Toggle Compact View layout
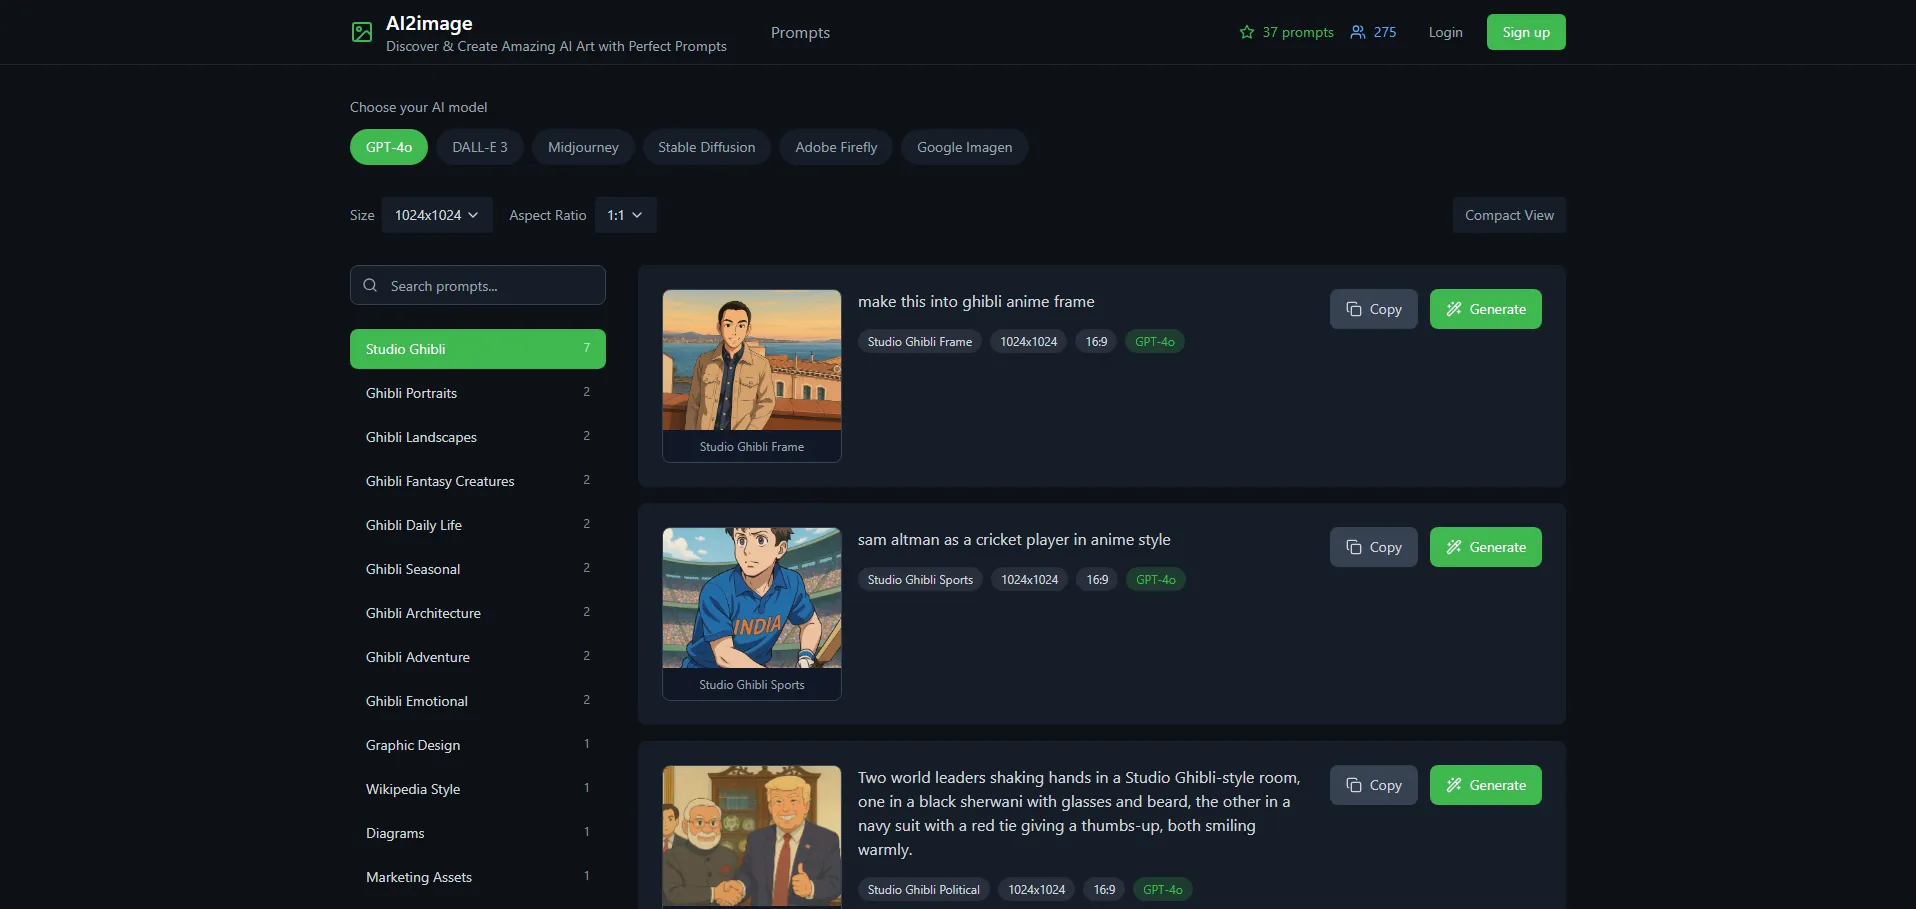This screenshot has width=1916, height=909. click(x=1508, y=215)
